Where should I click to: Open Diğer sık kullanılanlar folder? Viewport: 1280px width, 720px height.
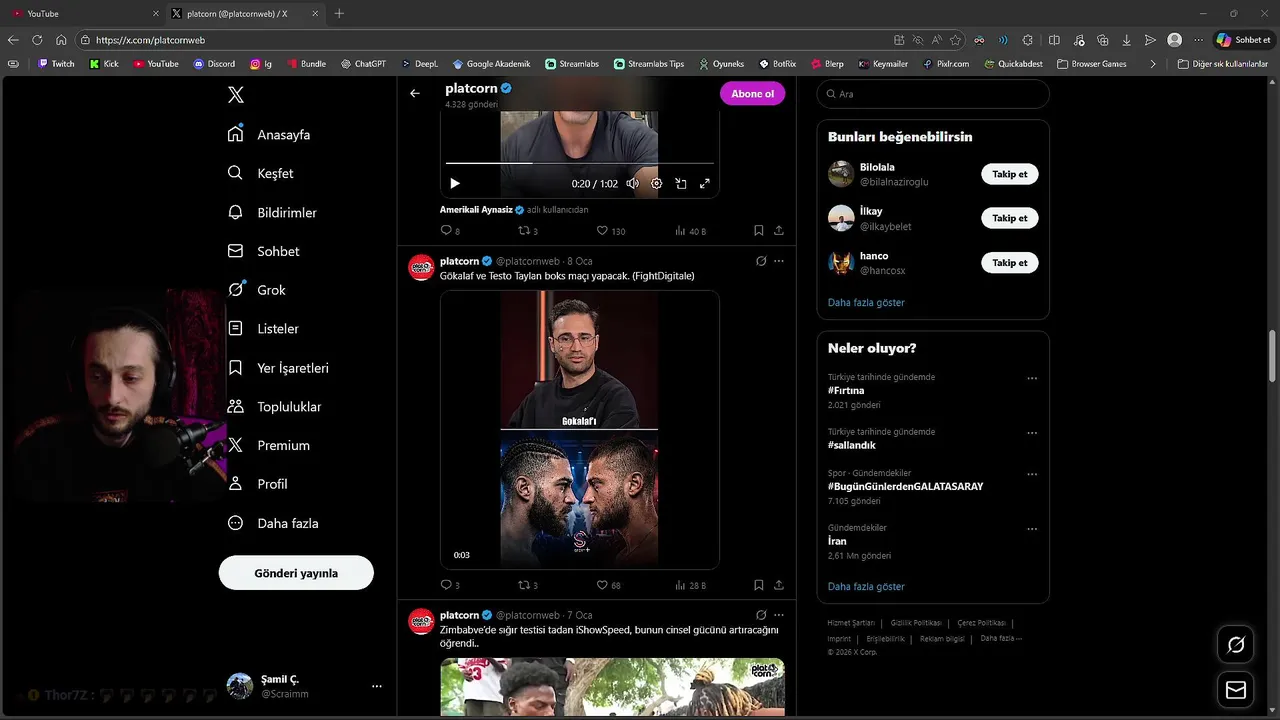(1223, 63)
